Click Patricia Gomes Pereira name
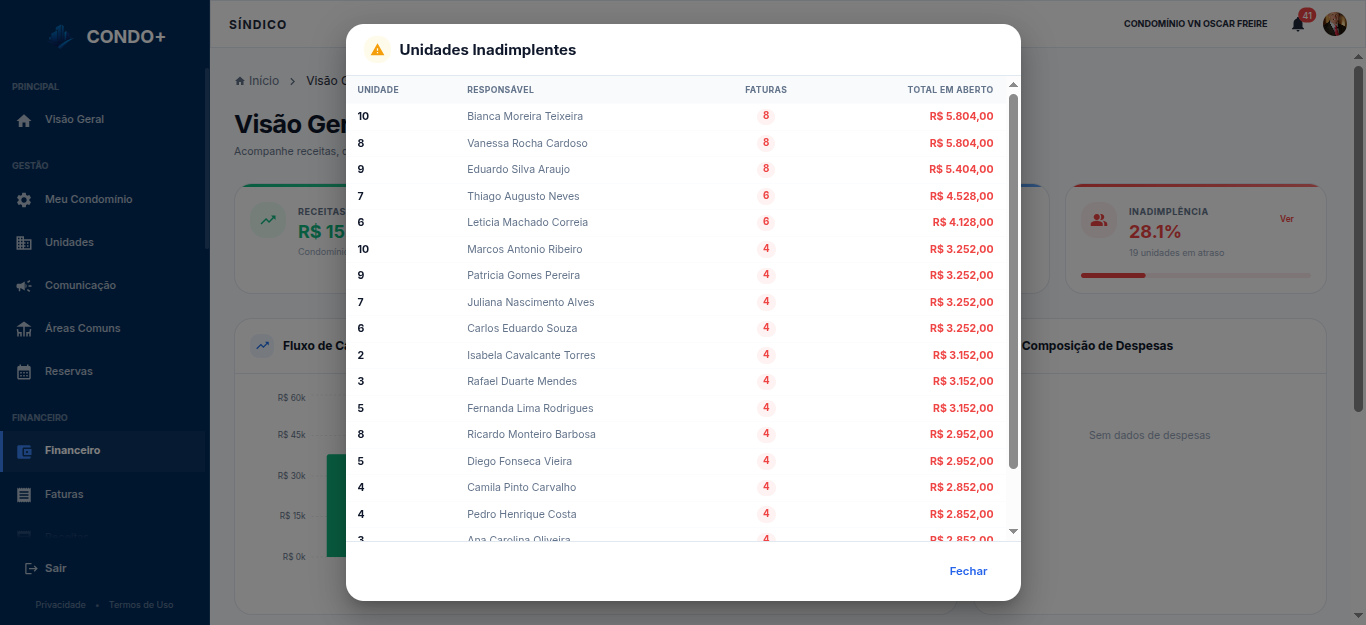Image resolution: width=1366 pixels, height=625 pixels. pos(523,276)
